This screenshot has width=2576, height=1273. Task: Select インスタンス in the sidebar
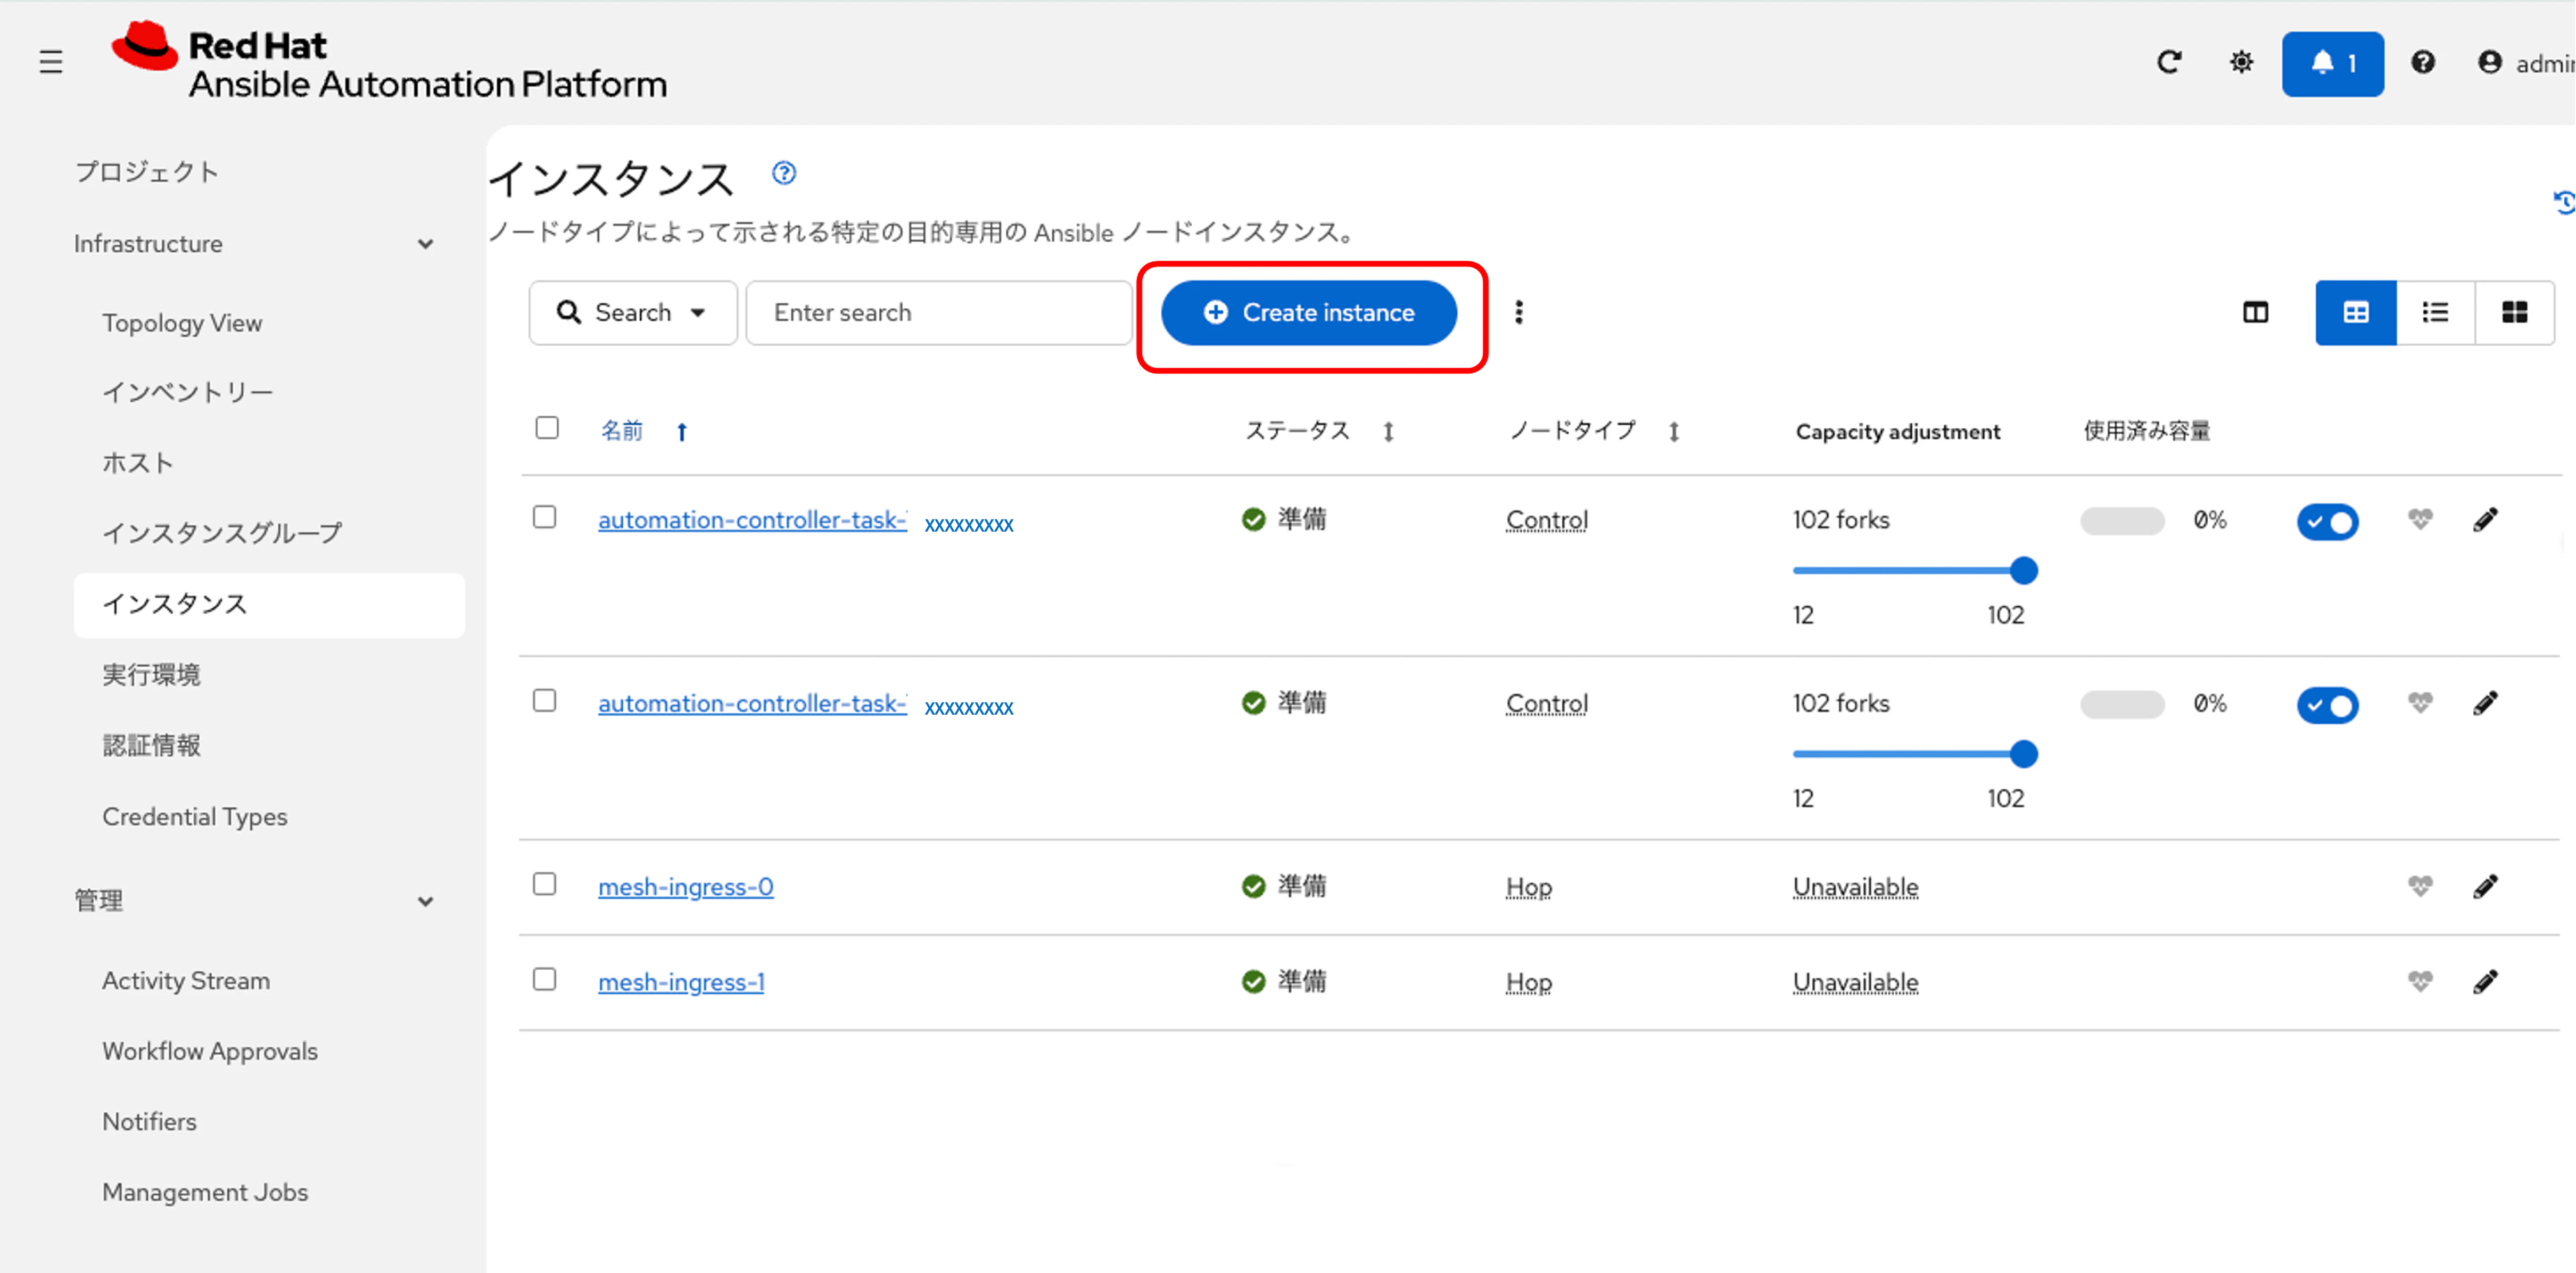[x=269, y=605]
